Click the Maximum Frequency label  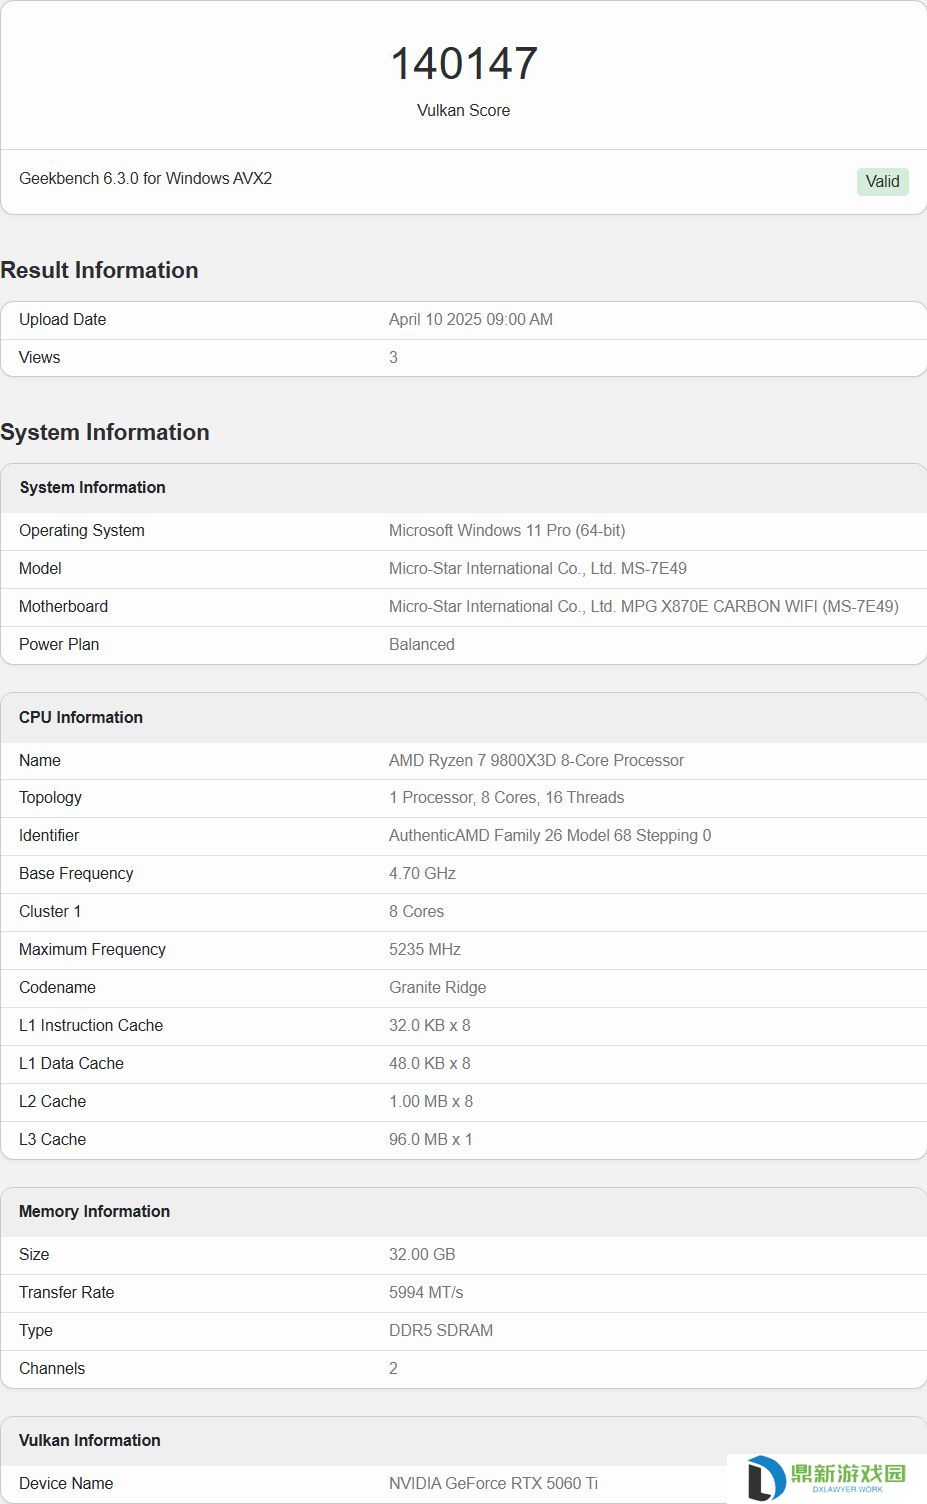click(92, 949)
